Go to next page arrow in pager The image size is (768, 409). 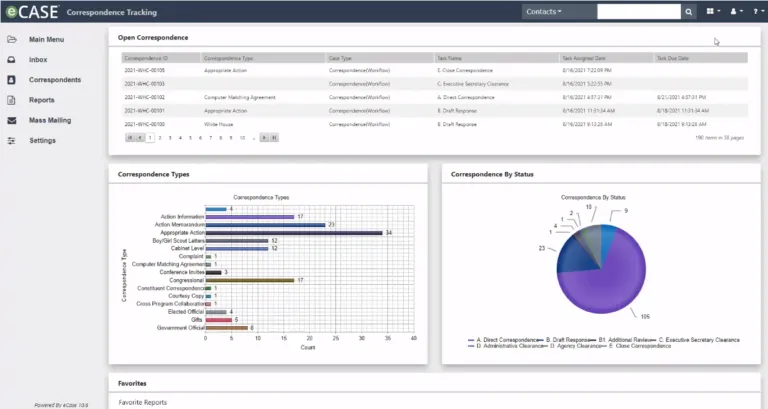pyautogui.click(x=264, y=138)
